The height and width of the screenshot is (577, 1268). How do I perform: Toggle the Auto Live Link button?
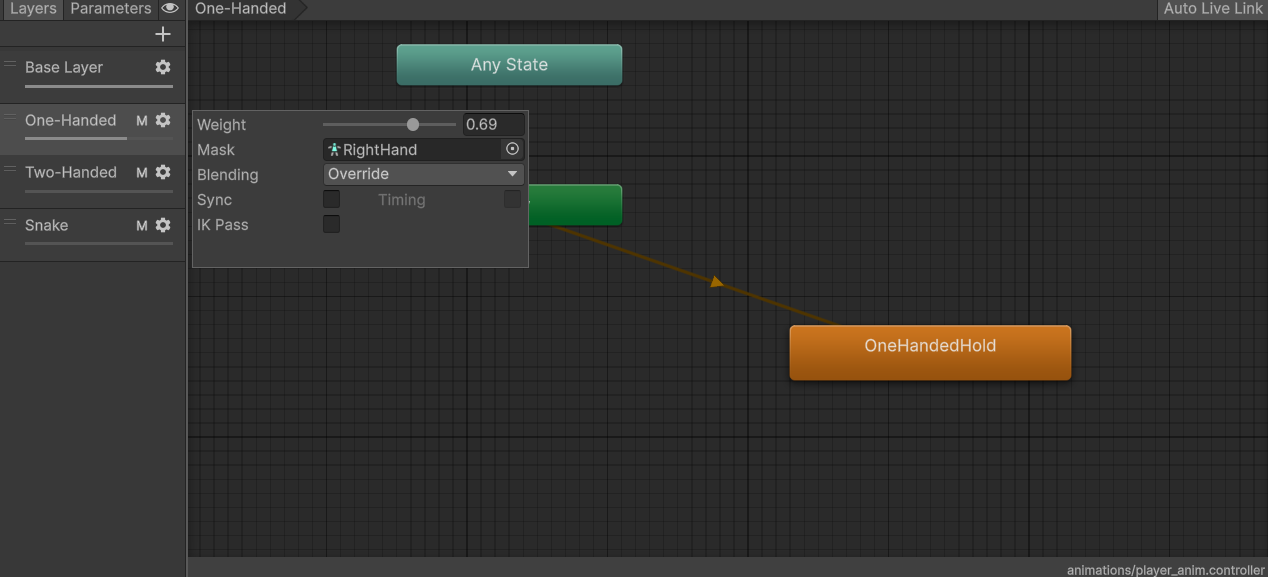pos(1213,9)
